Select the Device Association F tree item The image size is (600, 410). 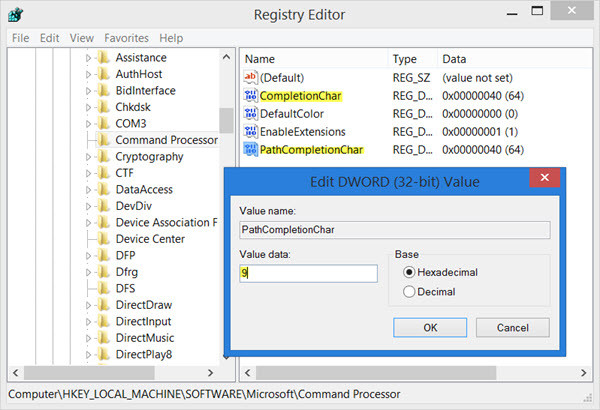(x=166, y=222)
